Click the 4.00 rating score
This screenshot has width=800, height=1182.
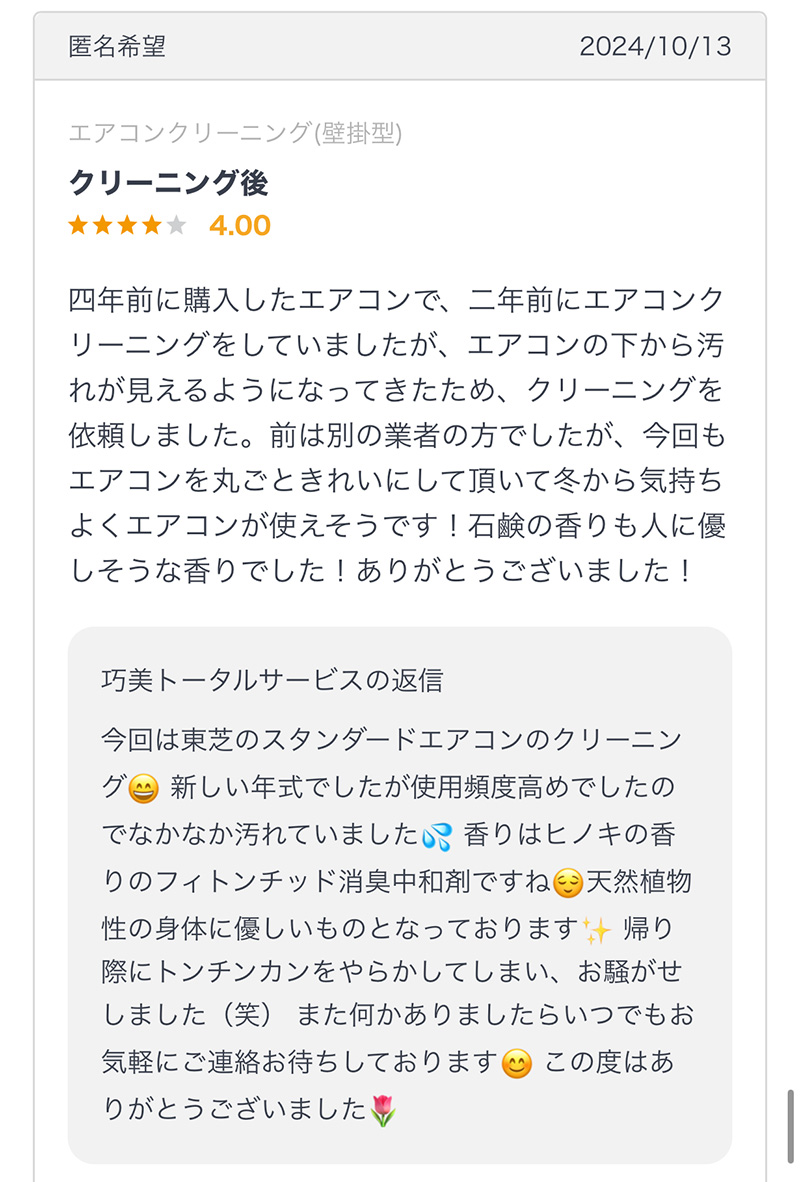pos(240,225)
